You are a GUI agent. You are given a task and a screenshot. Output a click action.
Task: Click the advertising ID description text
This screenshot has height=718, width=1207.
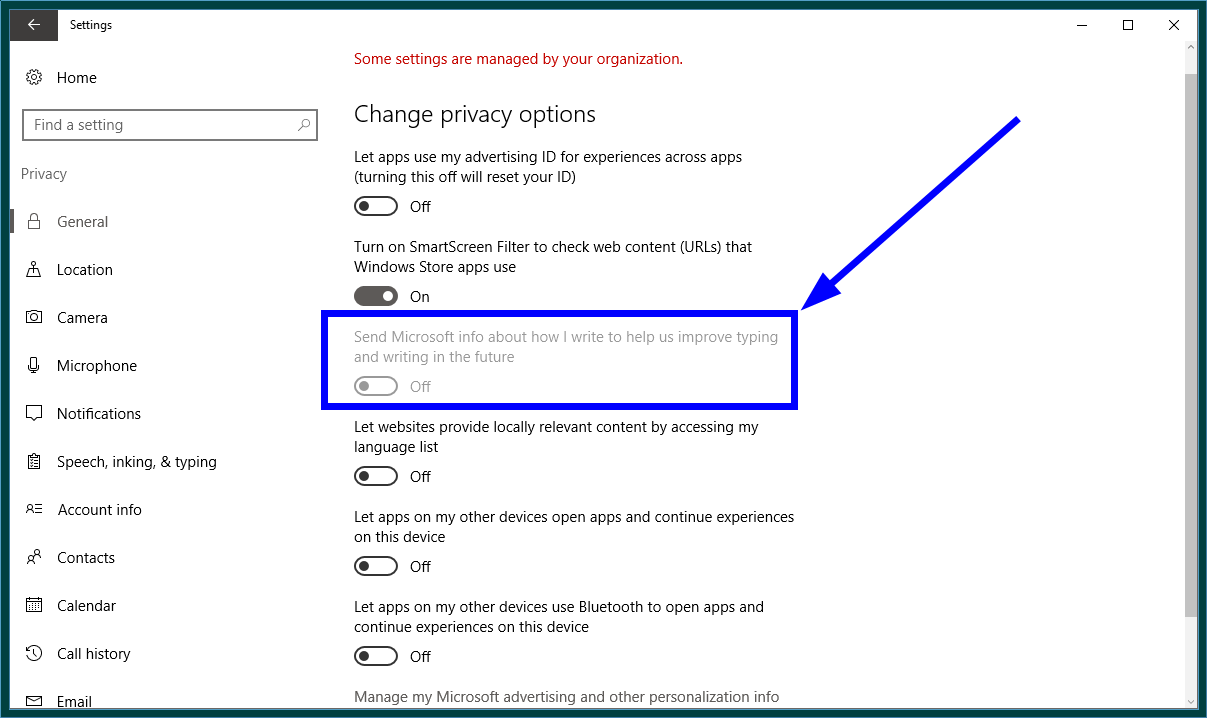point(548,166)
